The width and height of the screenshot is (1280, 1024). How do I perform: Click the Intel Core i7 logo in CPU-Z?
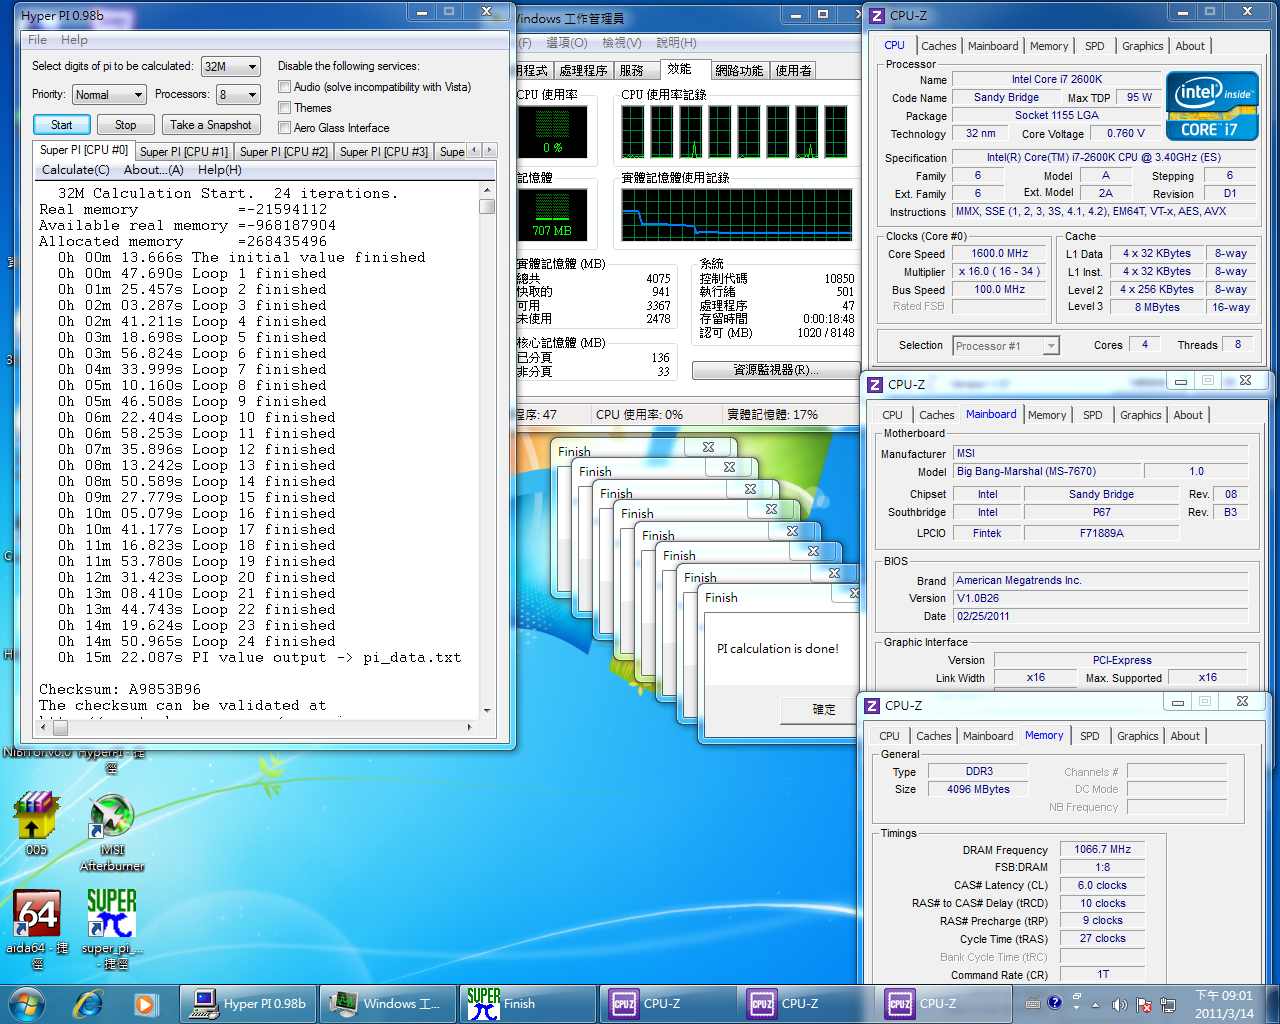[1211, 105]
